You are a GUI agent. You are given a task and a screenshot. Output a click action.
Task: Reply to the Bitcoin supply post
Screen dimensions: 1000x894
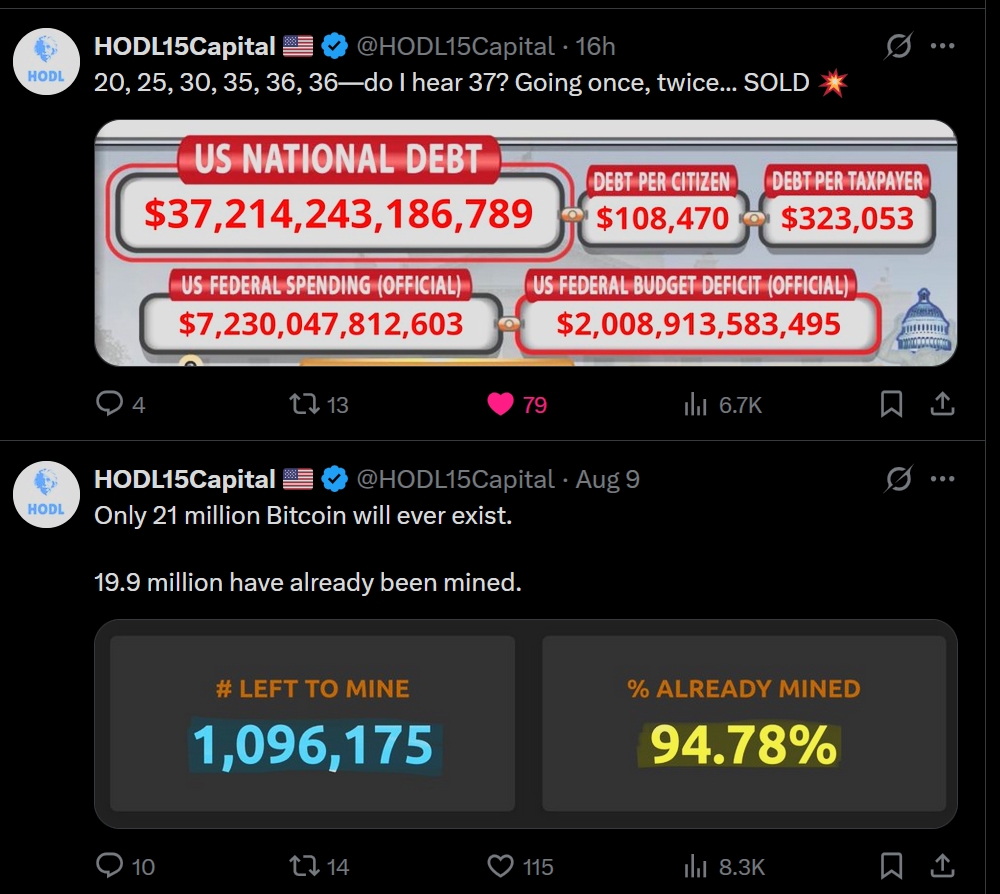pyautogui.click(x=108, y=866)
